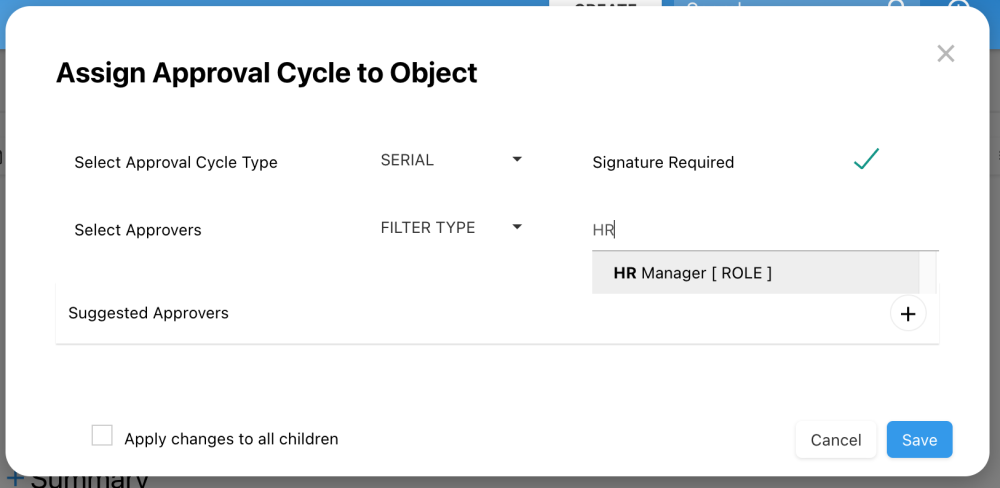1000x488 pixels.
Task: Click the arrow next to FILTER TYPE
Action: coord(517,227)
